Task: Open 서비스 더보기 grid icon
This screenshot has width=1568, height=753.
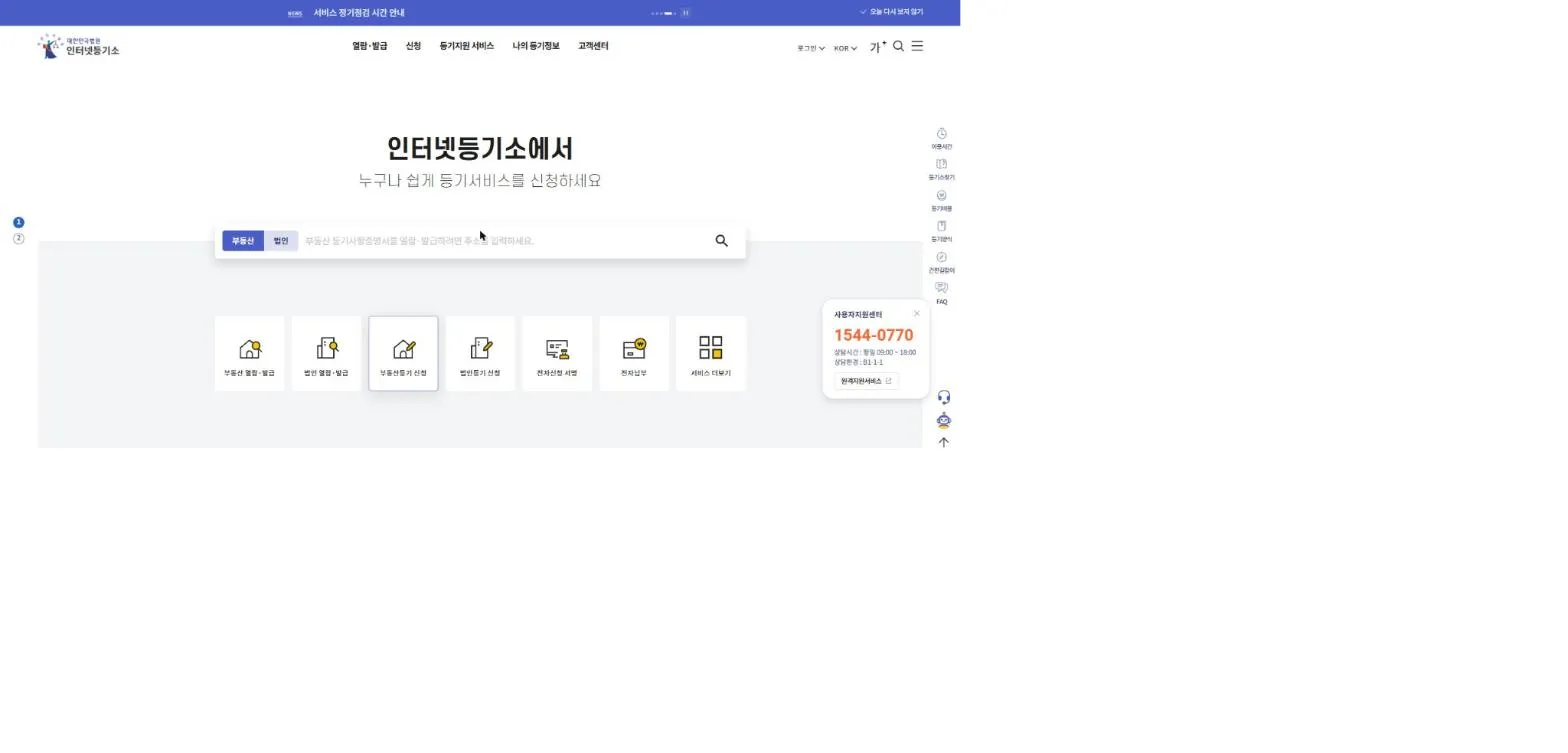Action: click(711, 353)
